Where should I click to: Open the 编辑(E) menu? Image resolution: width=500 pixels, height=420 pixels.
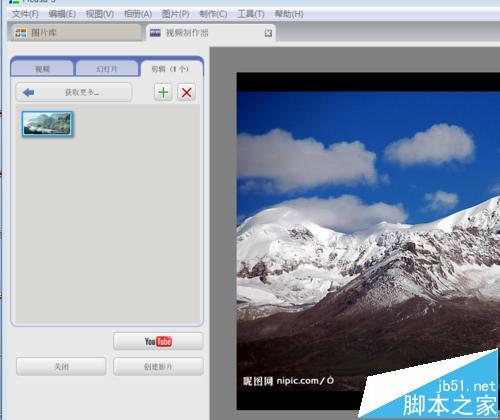coord(62,14)
